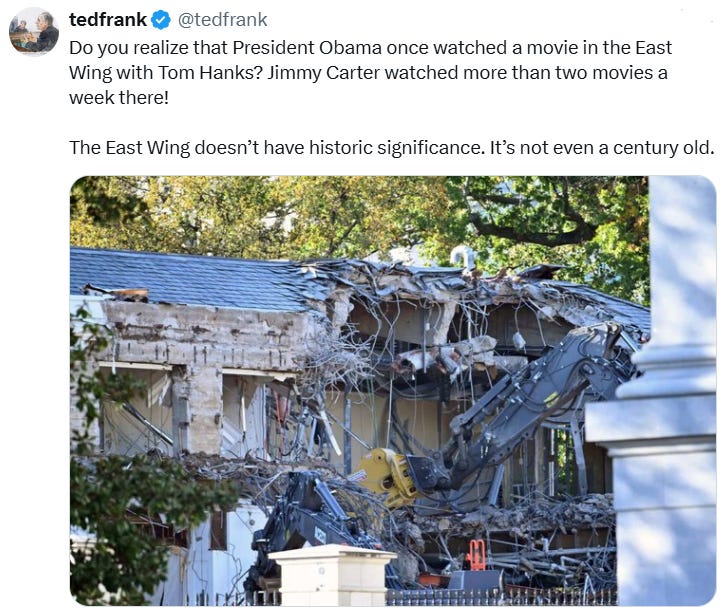Click the blue verified badge

[161, 20]
